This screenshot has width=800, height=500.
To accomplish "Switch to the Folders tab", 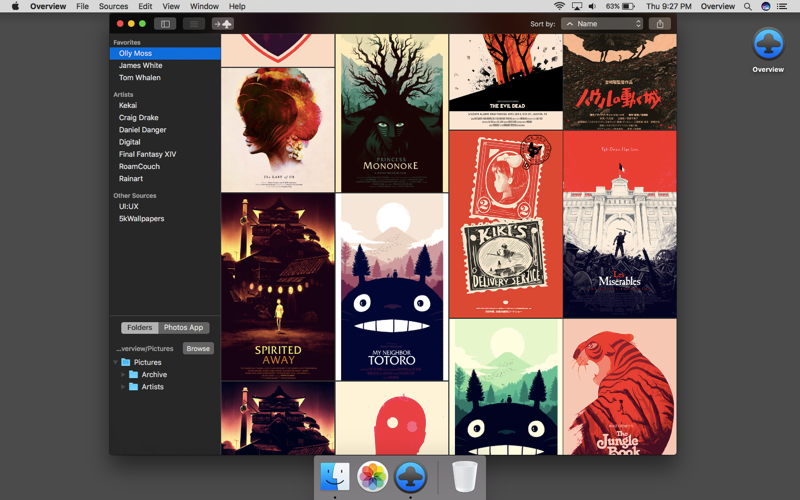I will point(139,328).
